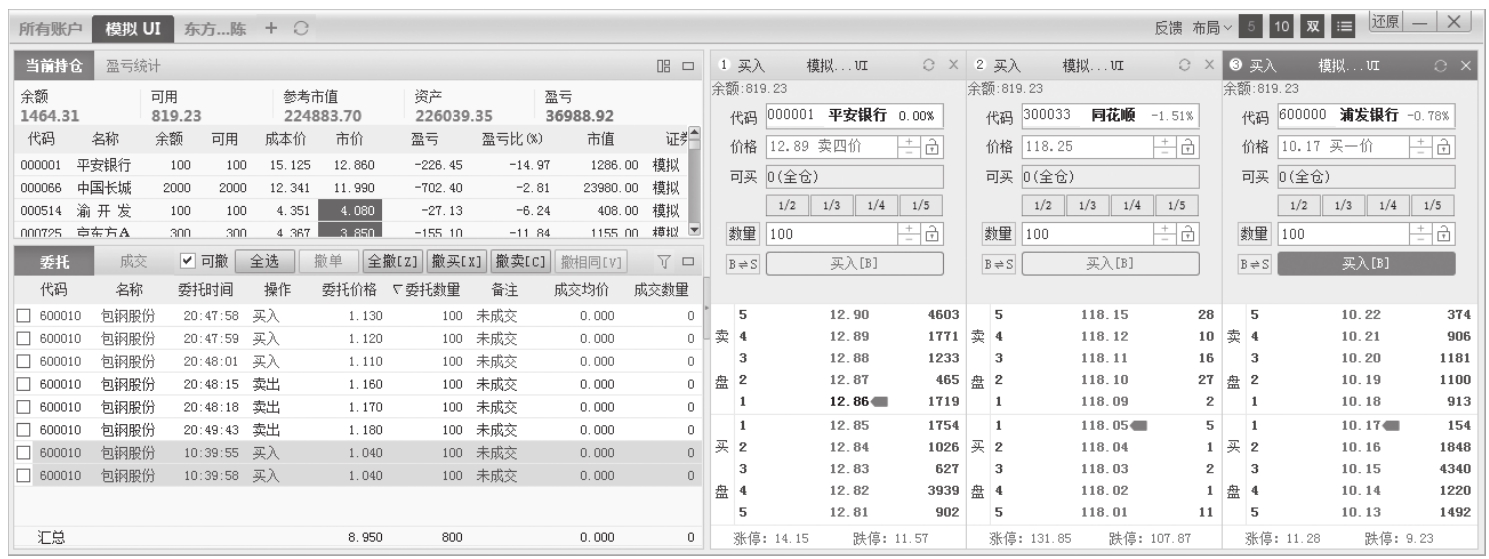
Task: Check order row at 20:49:43
Action: [x=23, y=430]
